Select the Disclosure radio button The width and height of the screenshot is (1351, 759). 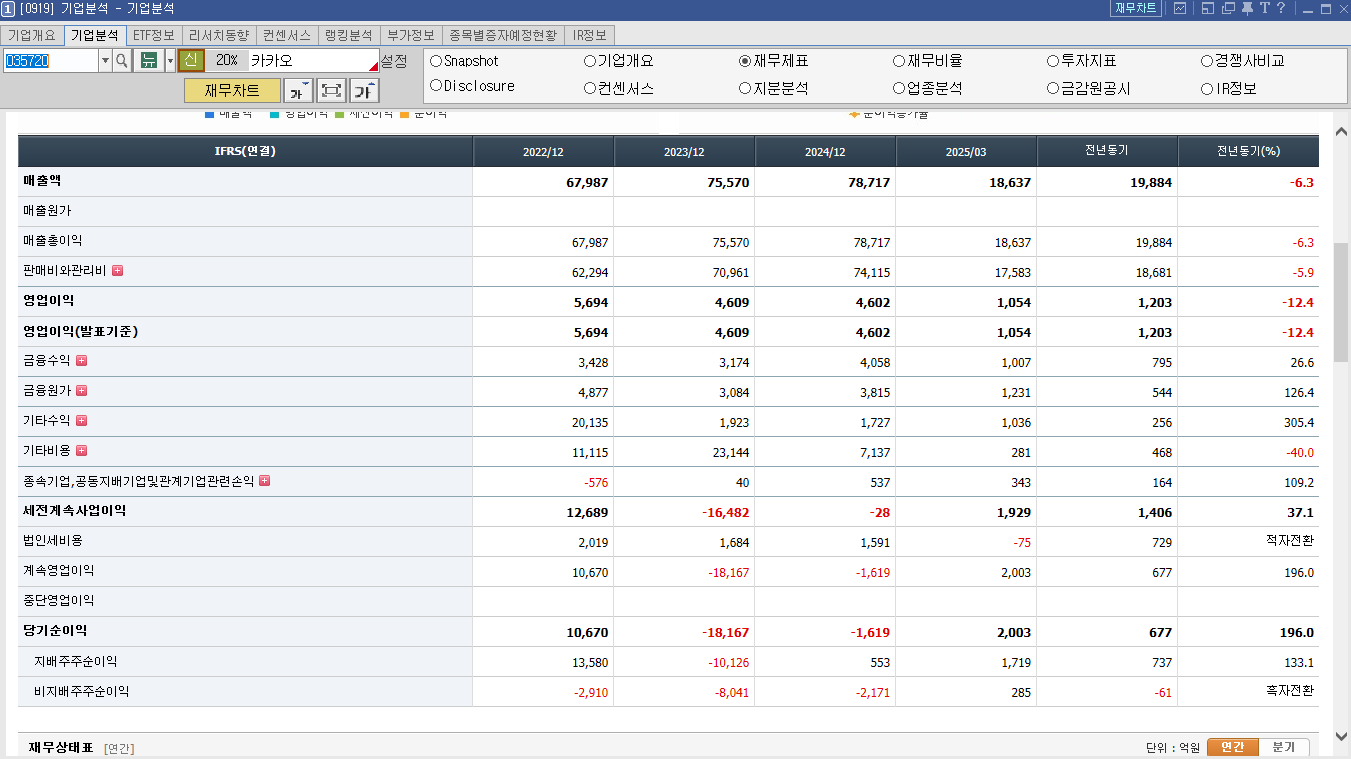coord(436,86)
